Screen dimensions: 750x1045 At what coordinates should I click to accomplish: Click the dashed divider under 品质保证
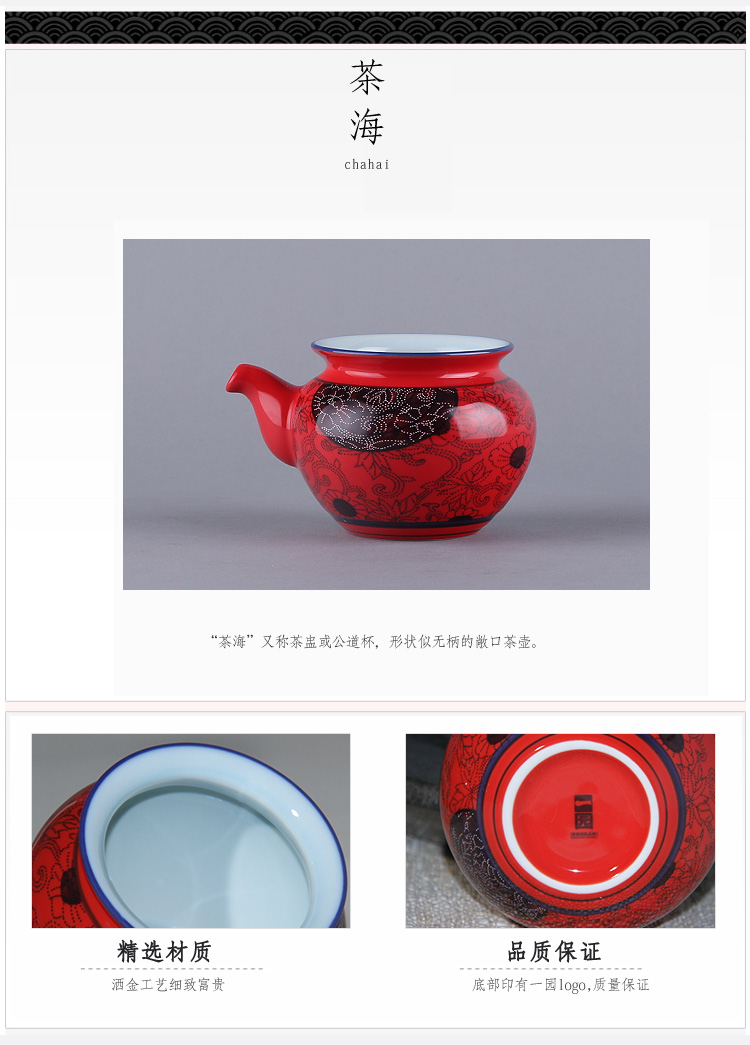[x=551, y=968]
